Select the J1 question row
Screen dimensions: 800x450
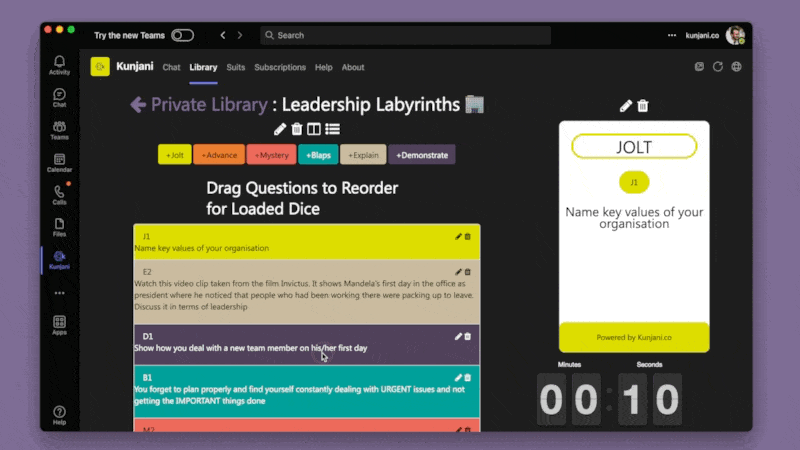[x=307, y=242]
